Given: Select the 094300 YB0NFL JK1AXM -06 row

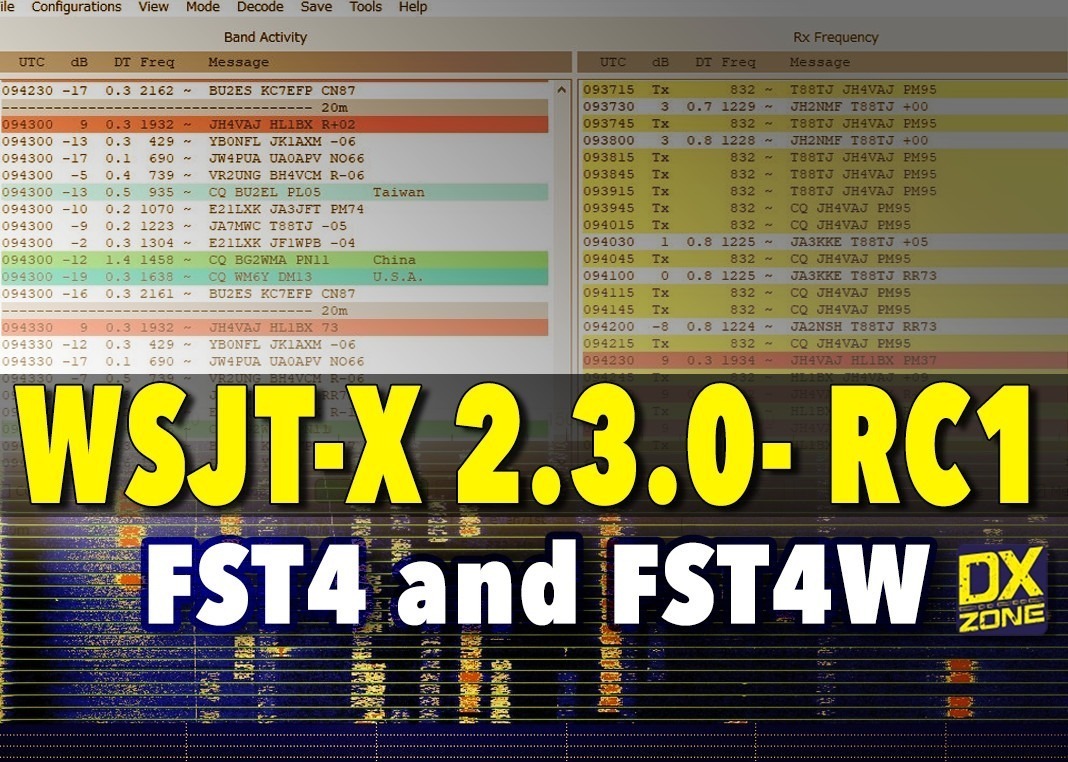Looking at the screenshot, I should tap(274, 142).
